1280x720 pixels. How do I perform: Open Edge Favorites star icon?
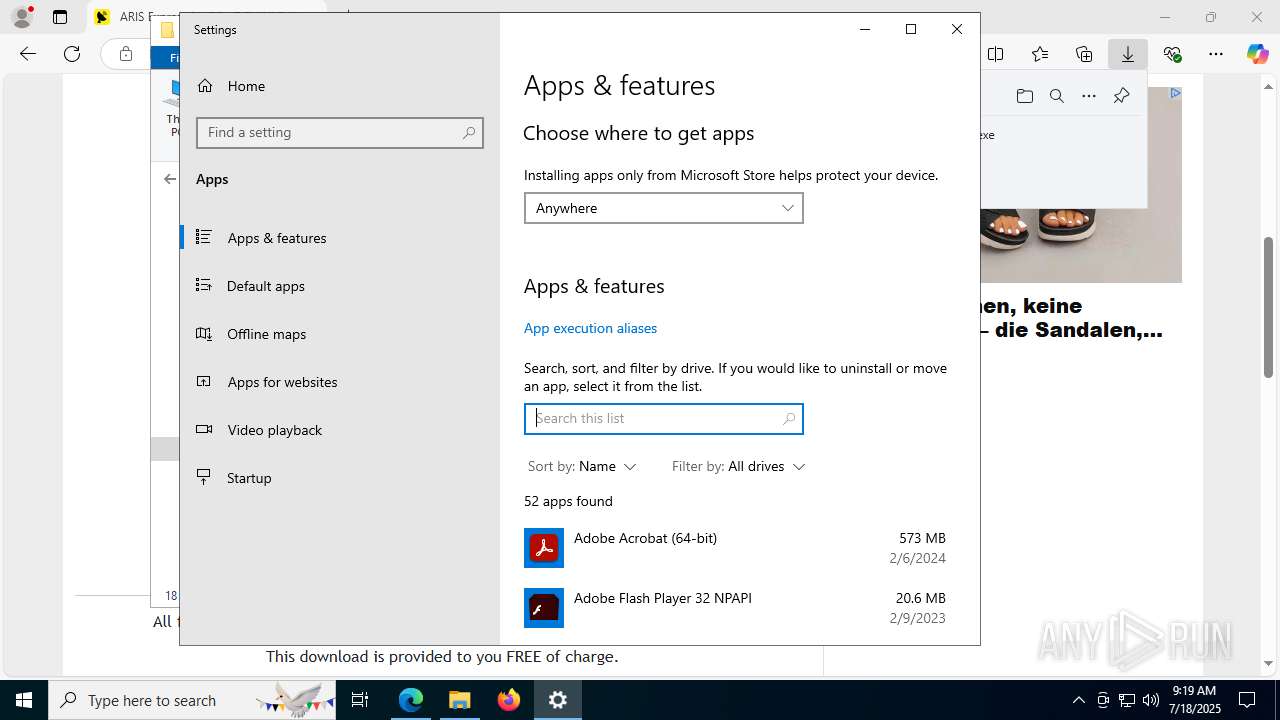click(x=1040, y=54)
